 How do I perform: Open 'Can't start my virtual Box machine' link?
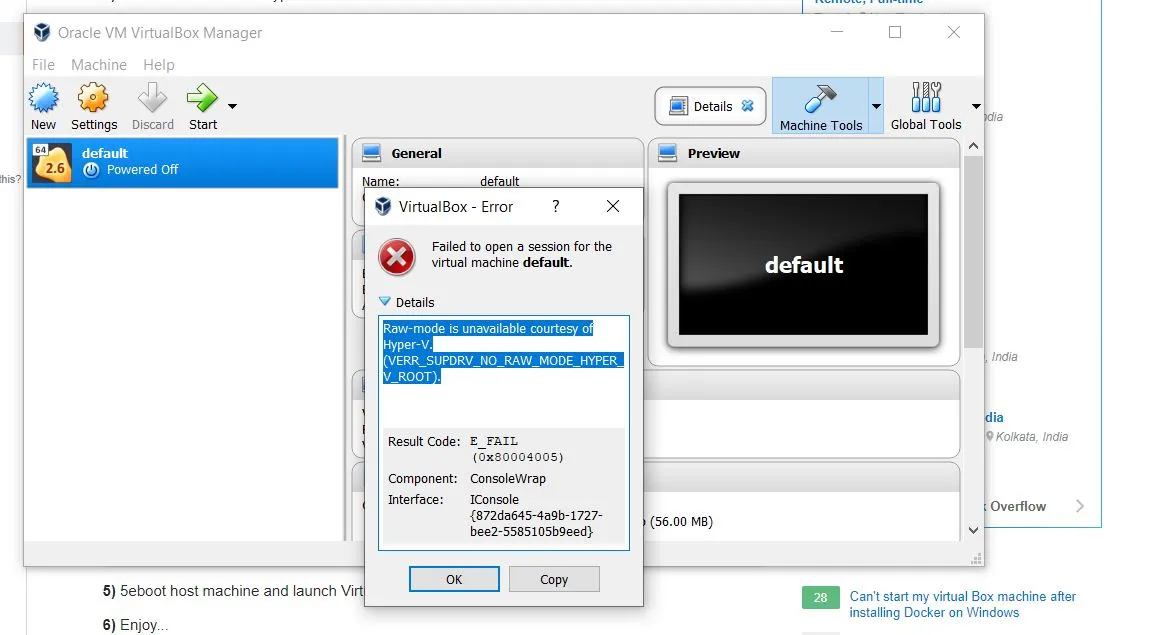[x=962, y=604]
